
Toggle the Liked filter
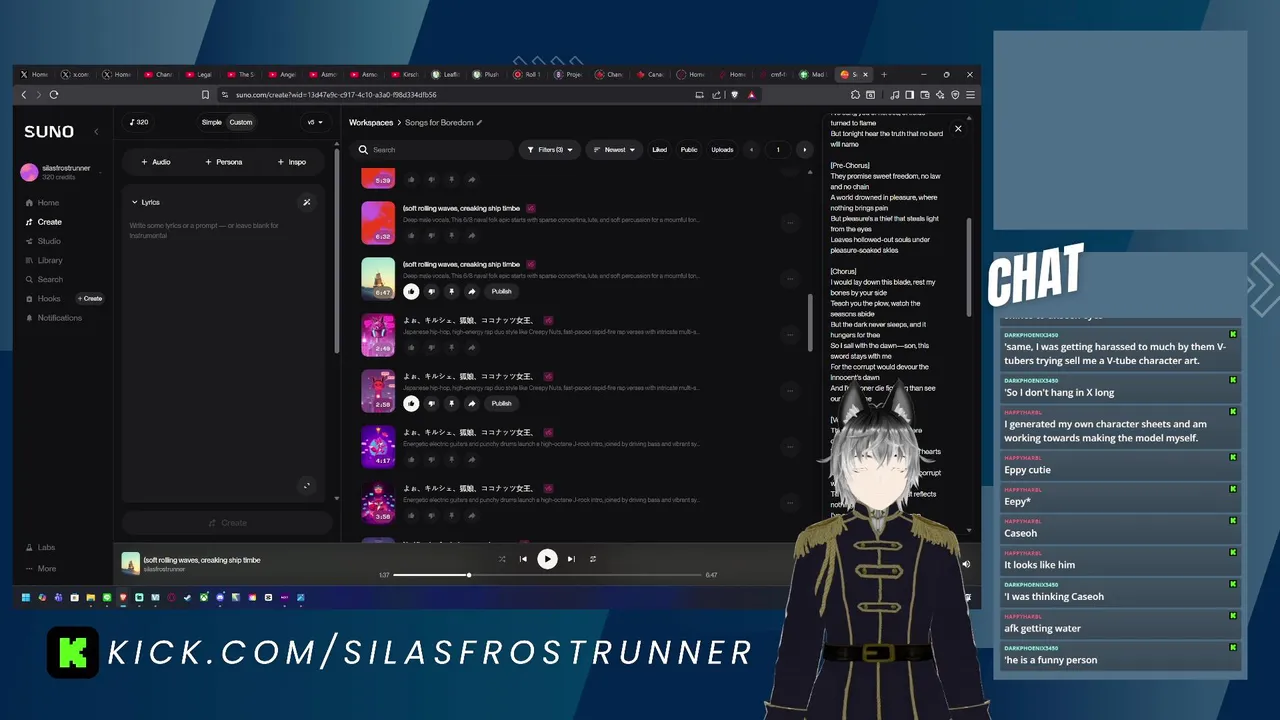coord(659,150)
